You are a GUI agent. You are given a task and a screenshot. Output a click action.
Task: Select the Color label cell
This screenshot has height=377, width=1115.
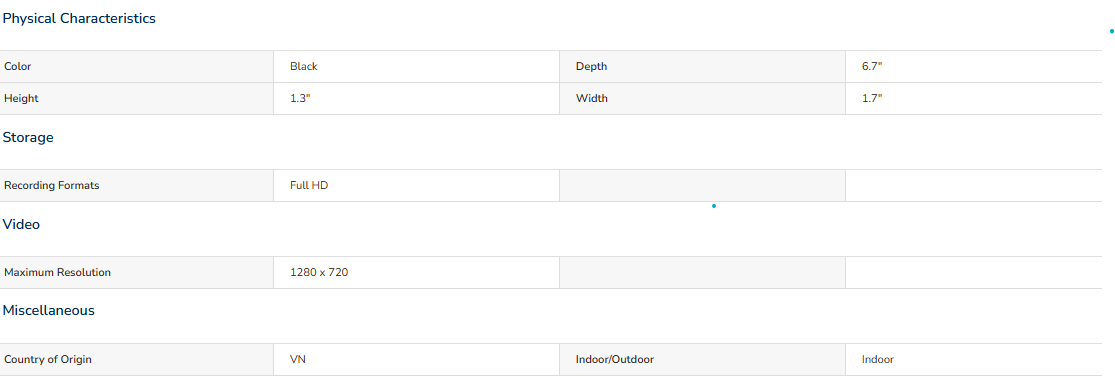click(x=137, y=67)
